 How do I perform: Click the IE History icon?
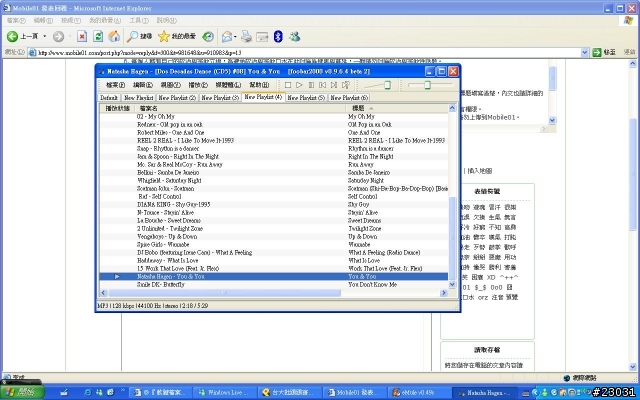click(208, 36)
